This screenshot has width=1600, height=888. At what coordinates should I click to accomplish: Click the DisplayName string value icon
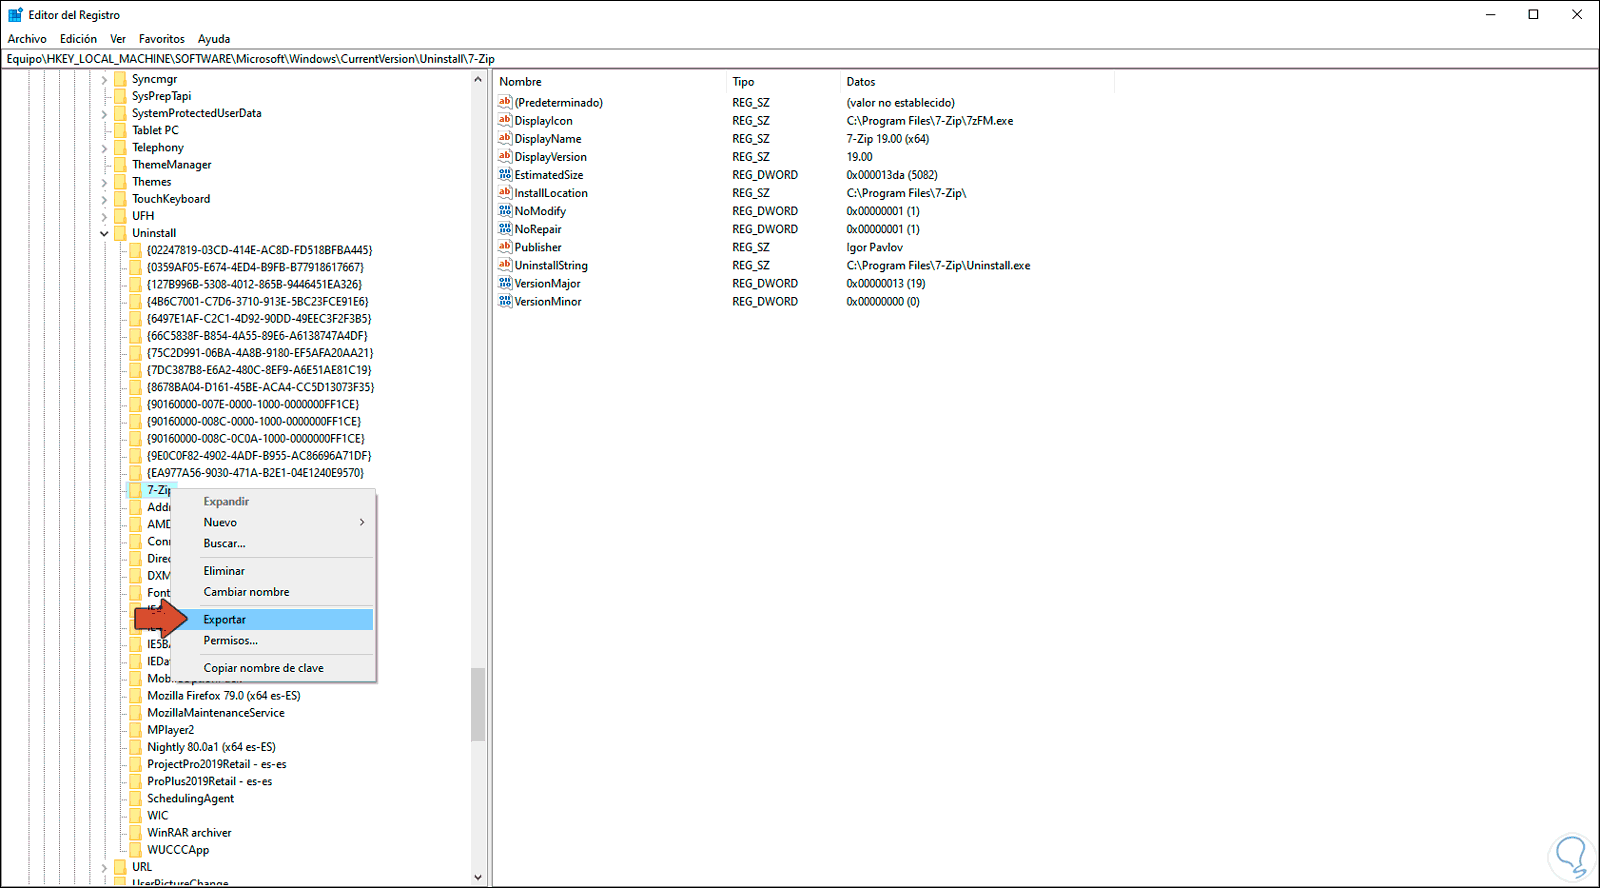pos(505,138)
